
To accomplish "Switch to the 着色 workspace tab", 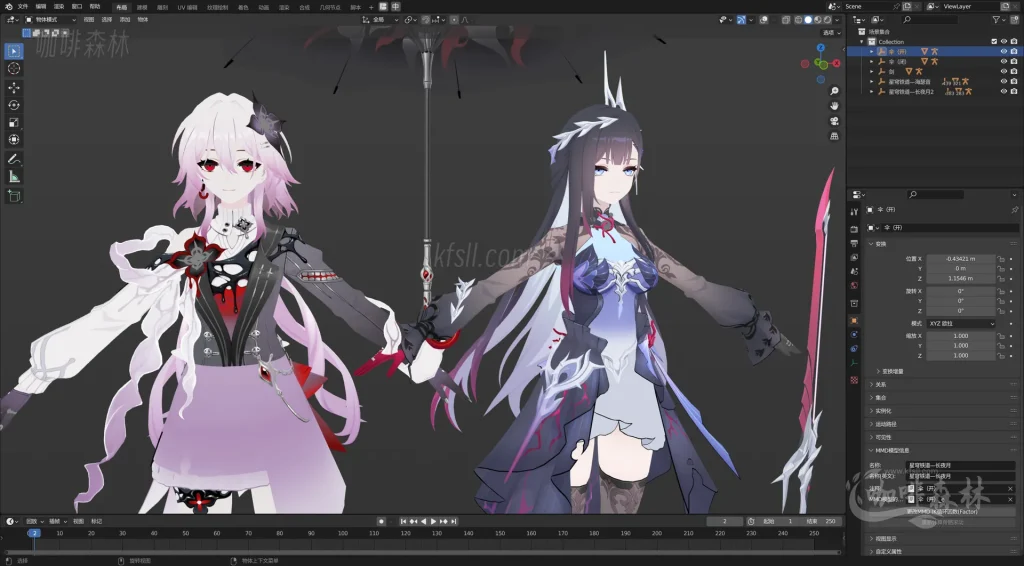I will (243, 7).
